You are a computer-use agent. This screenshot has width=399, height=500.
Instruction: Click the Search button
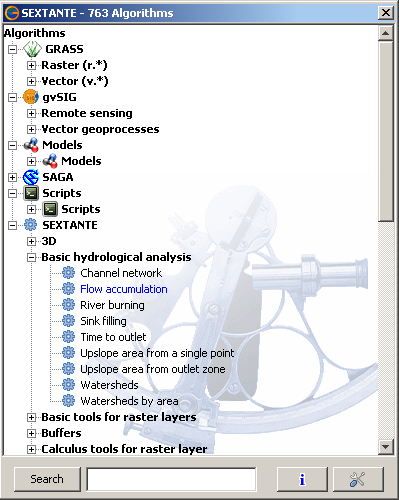[47, 479]
